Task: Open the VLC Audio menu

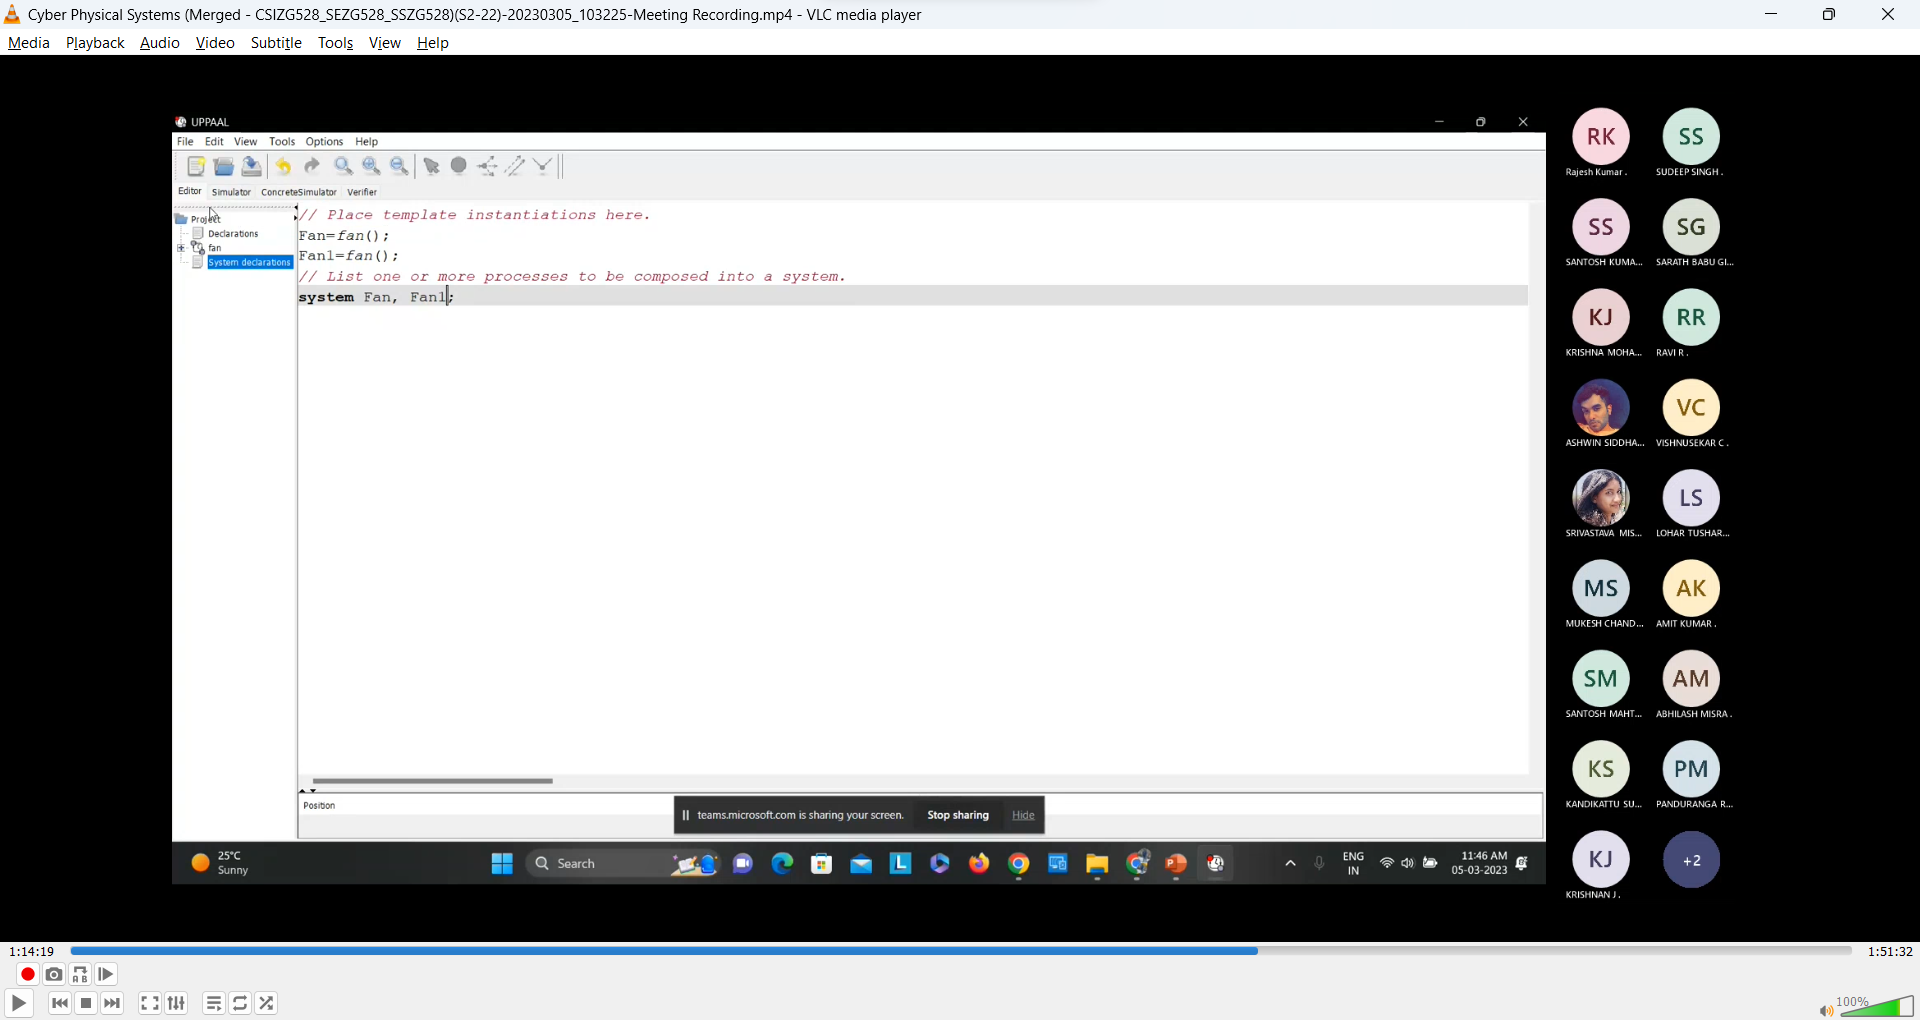Action: (159, 43)
